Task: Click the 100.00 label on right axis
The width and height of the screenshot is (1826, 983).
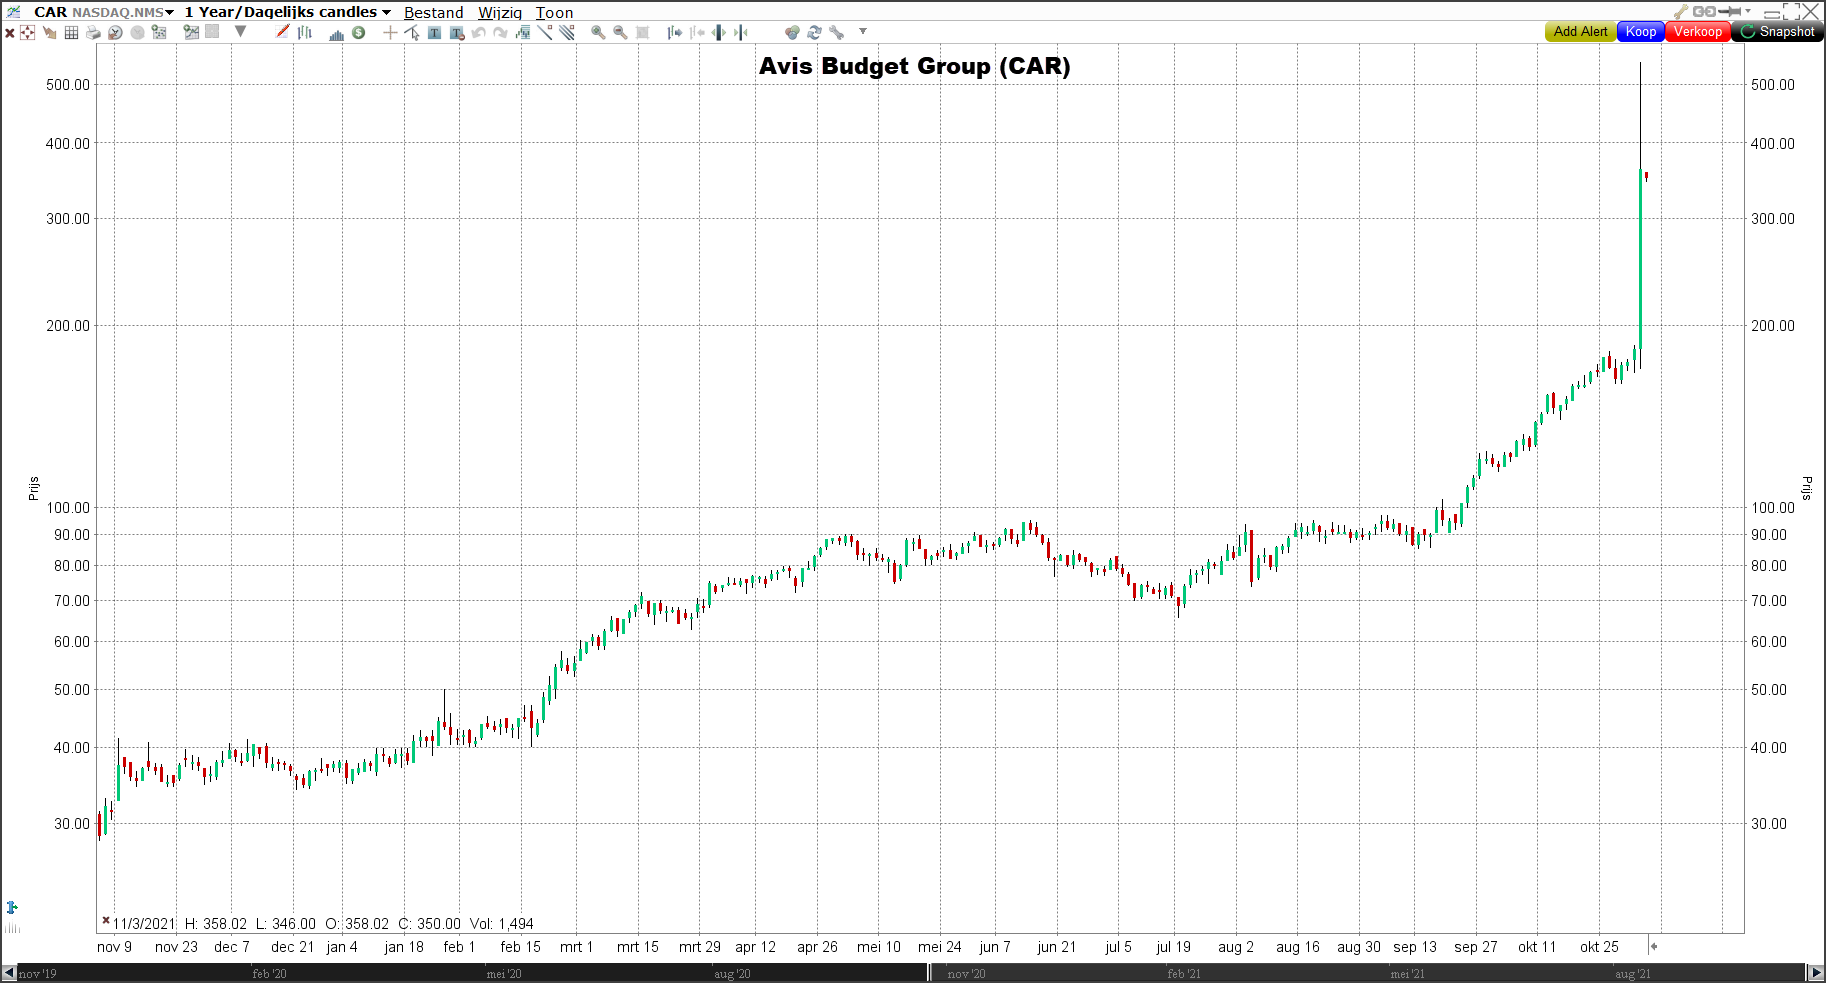Action: click(x=1773, y=508)
